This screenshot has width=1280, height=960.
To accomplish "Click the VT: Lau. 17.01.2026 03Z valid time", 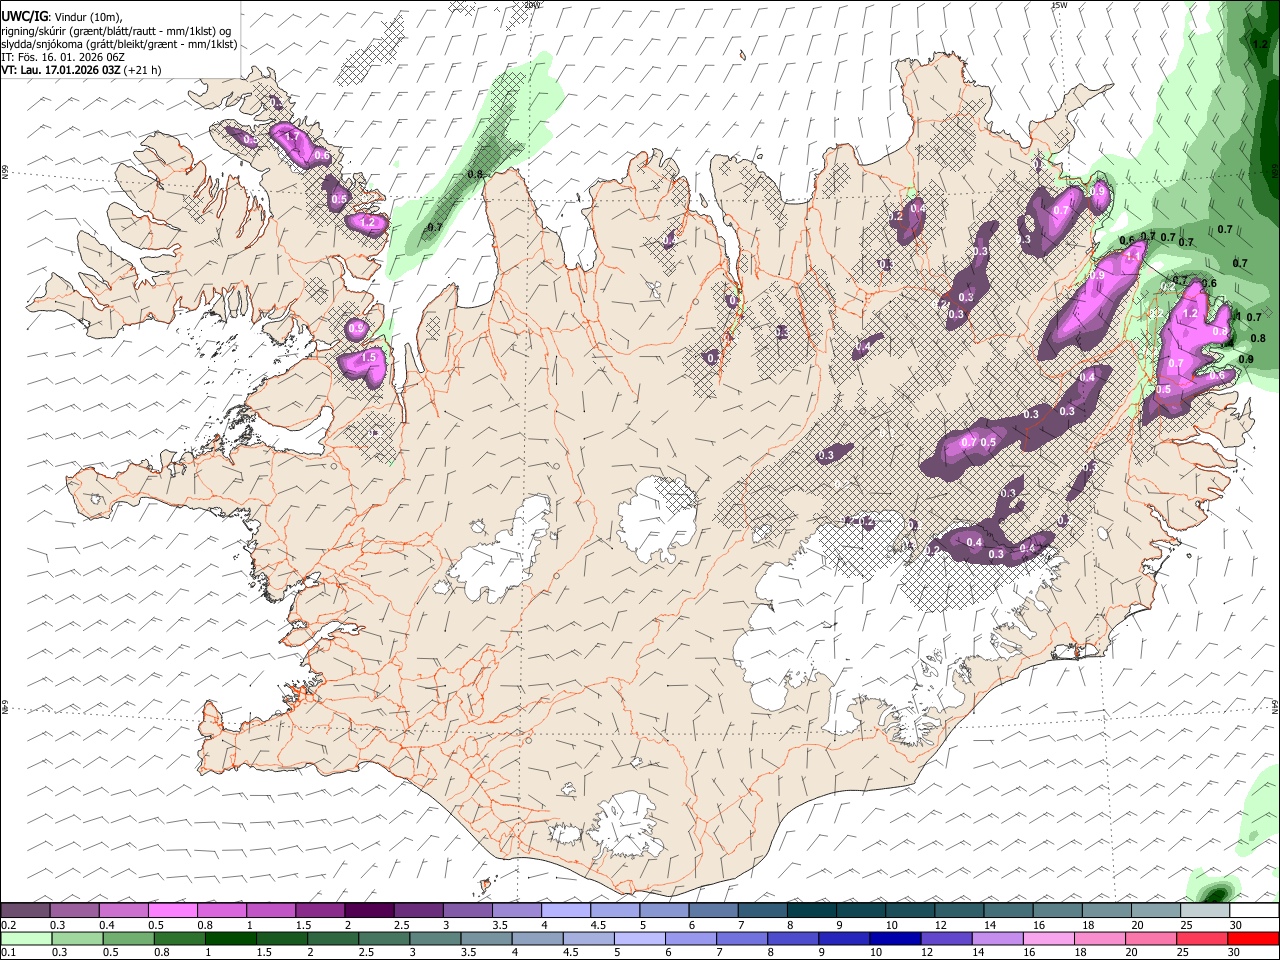I will point(60,70).
